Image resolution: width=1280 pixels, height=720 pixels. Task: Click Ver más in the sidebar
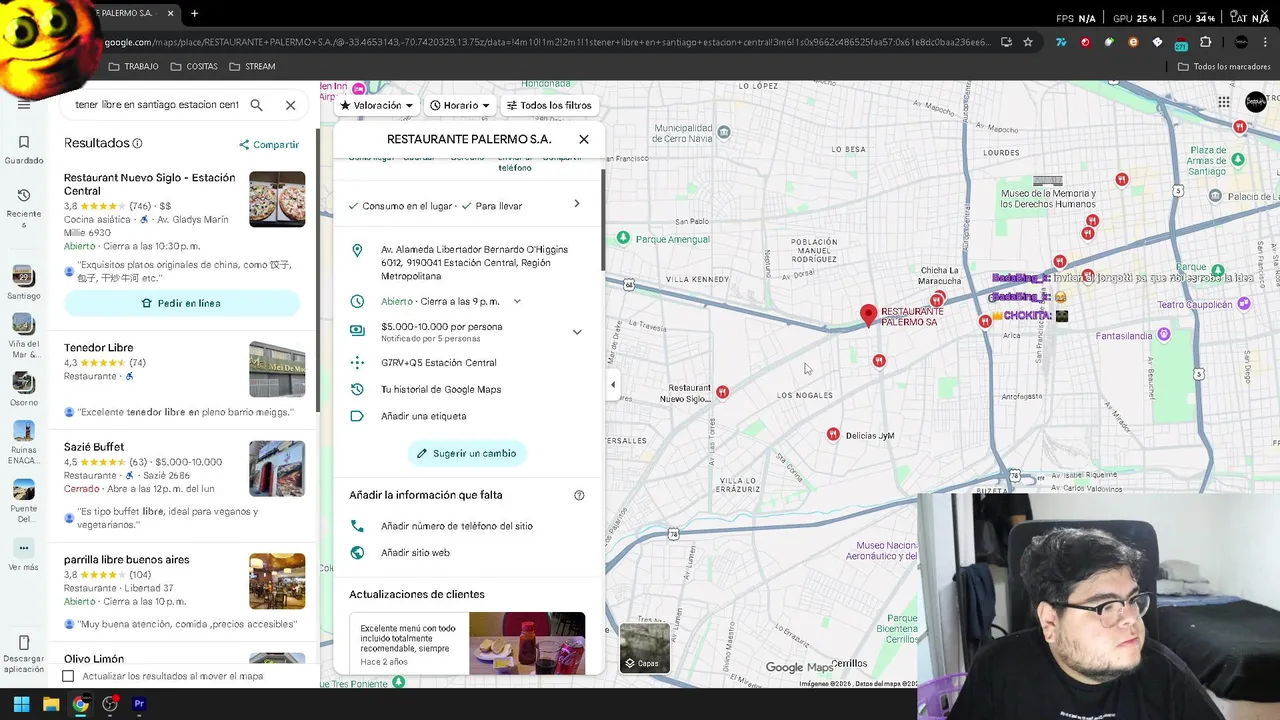coord(24,556)
